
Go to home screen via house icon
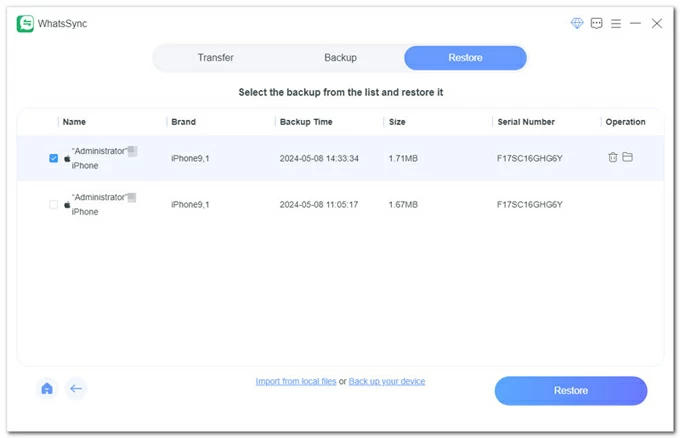pyautogui.click(x=47, y=389)
